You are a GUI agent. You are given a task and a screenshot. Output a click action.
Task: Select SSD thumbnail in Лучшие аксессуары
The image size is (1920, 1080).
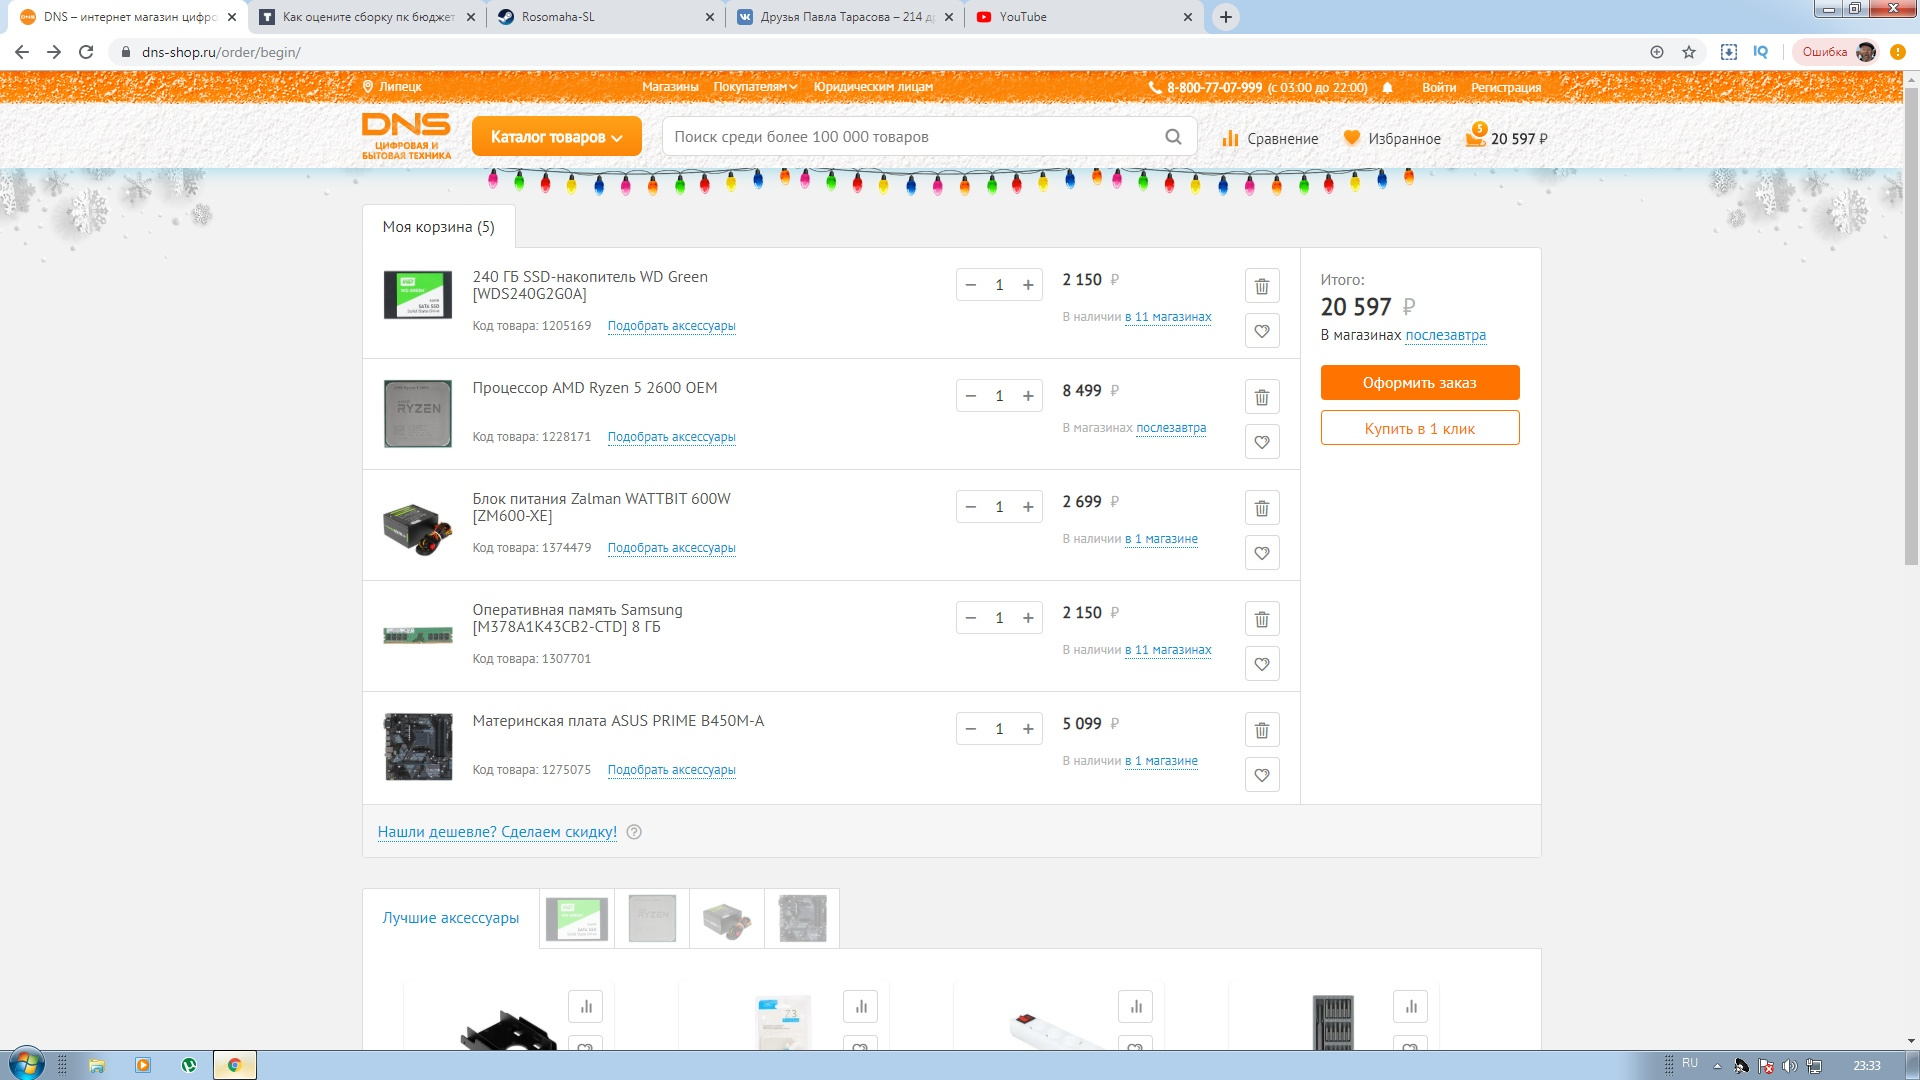[x=577, y=918]
